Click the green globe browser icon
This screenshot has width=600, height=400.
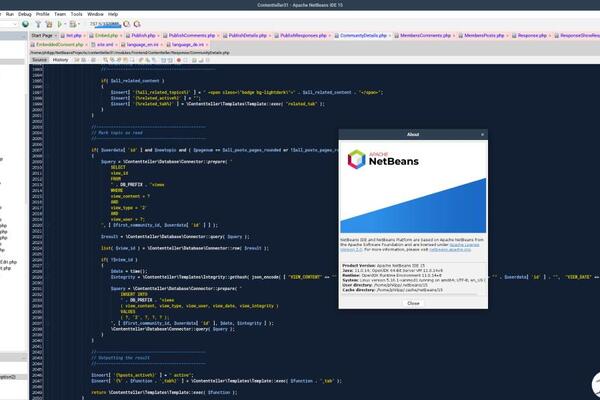[25, 24]
